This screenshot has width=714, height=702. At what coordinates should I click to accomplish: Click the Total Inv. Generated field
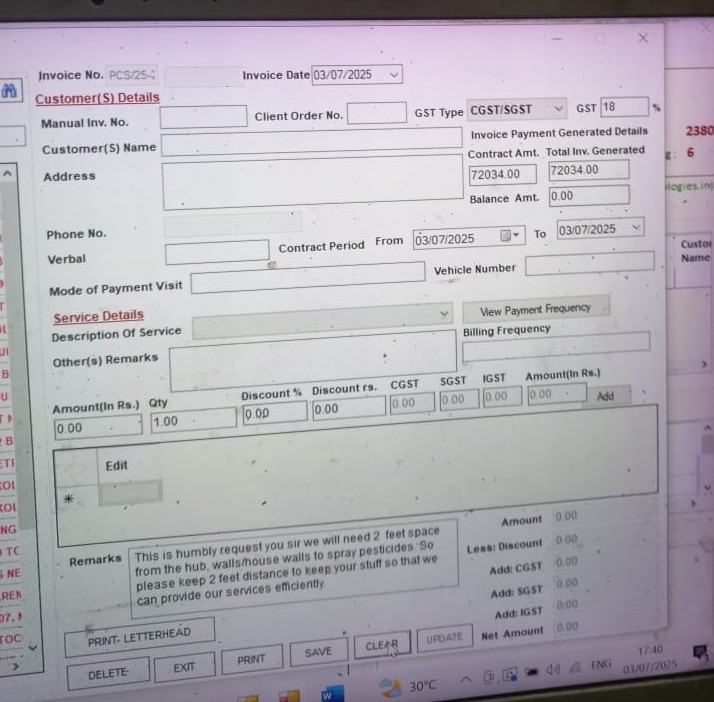click(x=589, y=171)
